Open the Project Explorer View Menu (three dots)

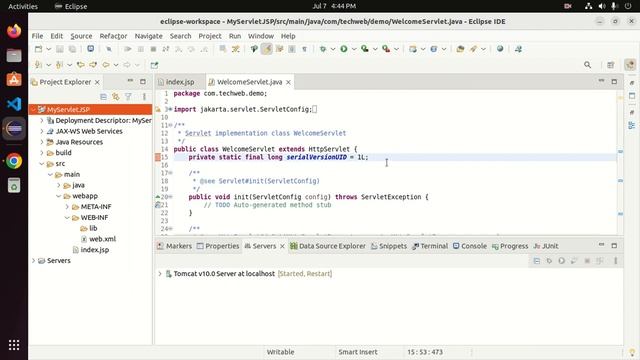point(144,97)
